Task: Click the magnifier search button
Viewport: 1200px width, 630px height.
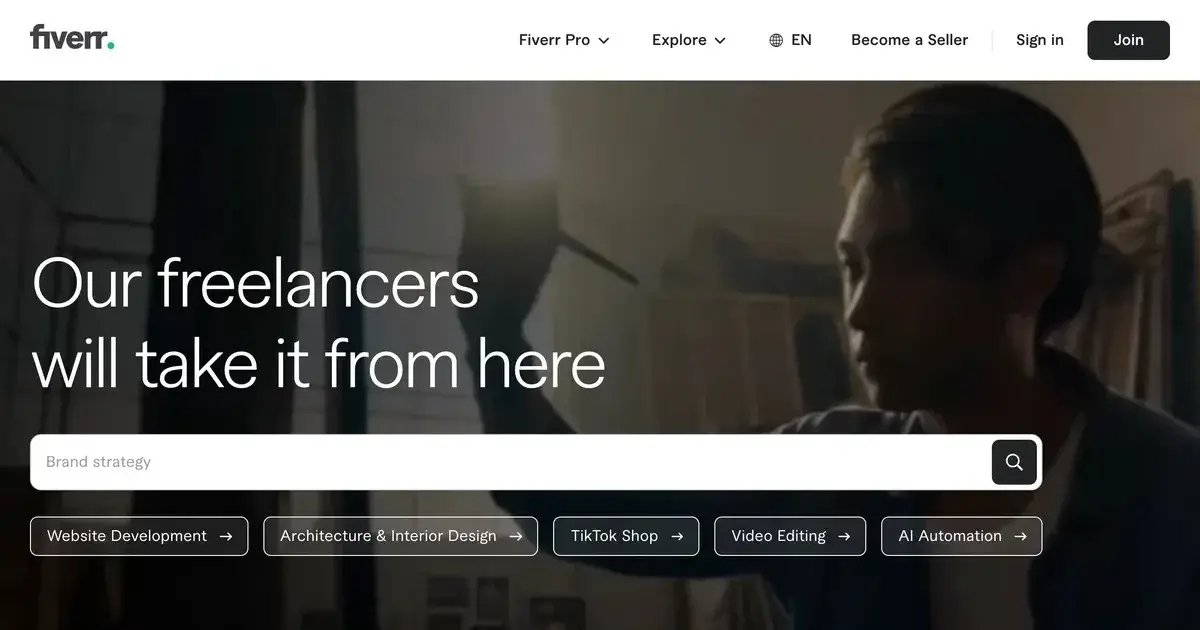Action: pyautogui.click(x=1014, y=462)
